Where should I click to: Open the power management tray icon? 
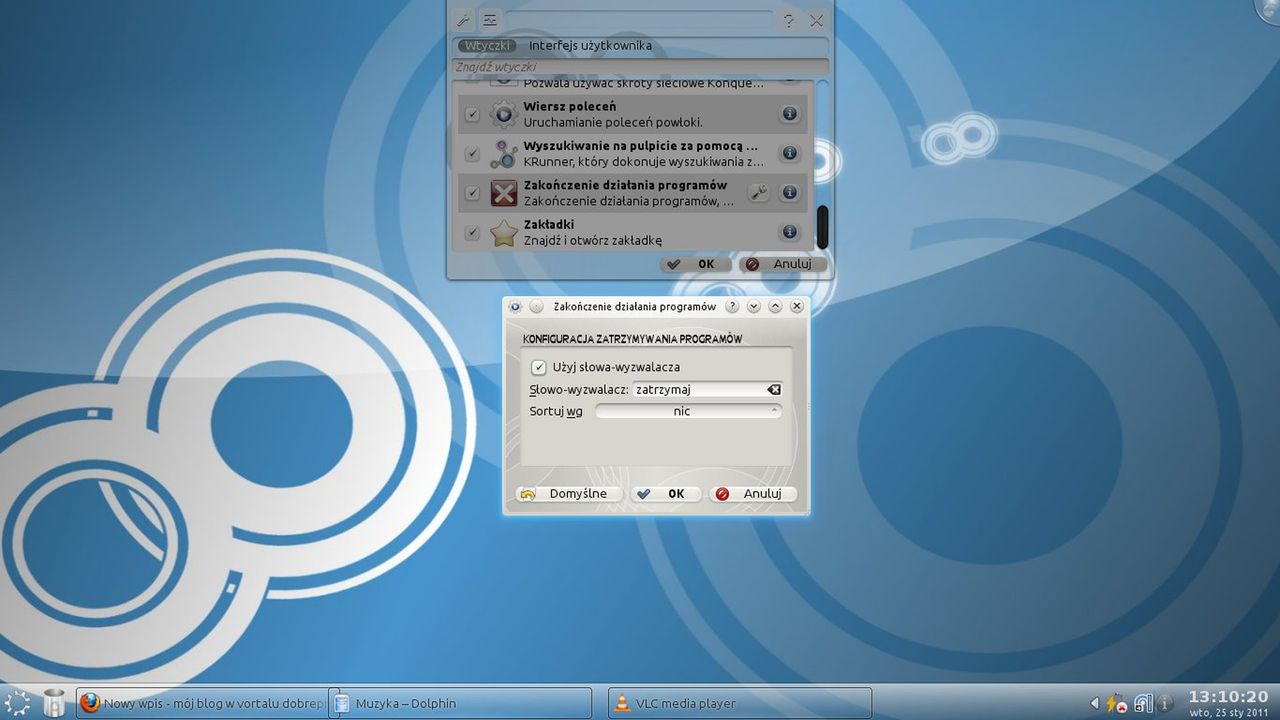pyautogui.click(x=1114, y=703)
